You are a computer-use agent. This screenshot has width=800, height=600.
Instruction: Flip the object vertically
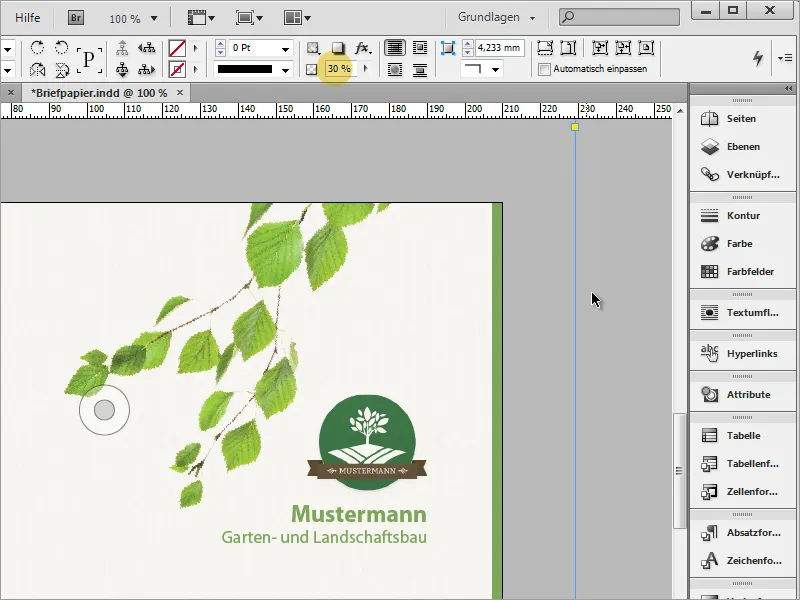(x=62, y=69)
